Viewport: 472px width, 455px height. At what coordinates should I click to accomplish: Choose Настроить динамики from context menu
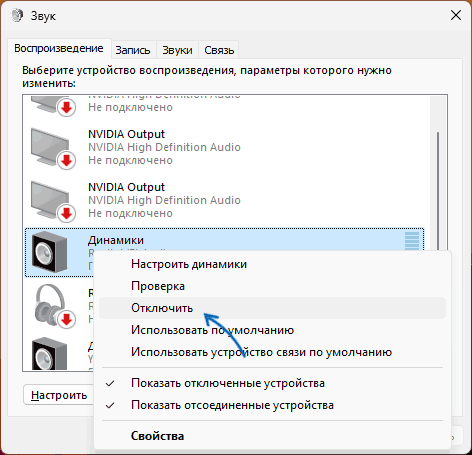tap(272, 264)
